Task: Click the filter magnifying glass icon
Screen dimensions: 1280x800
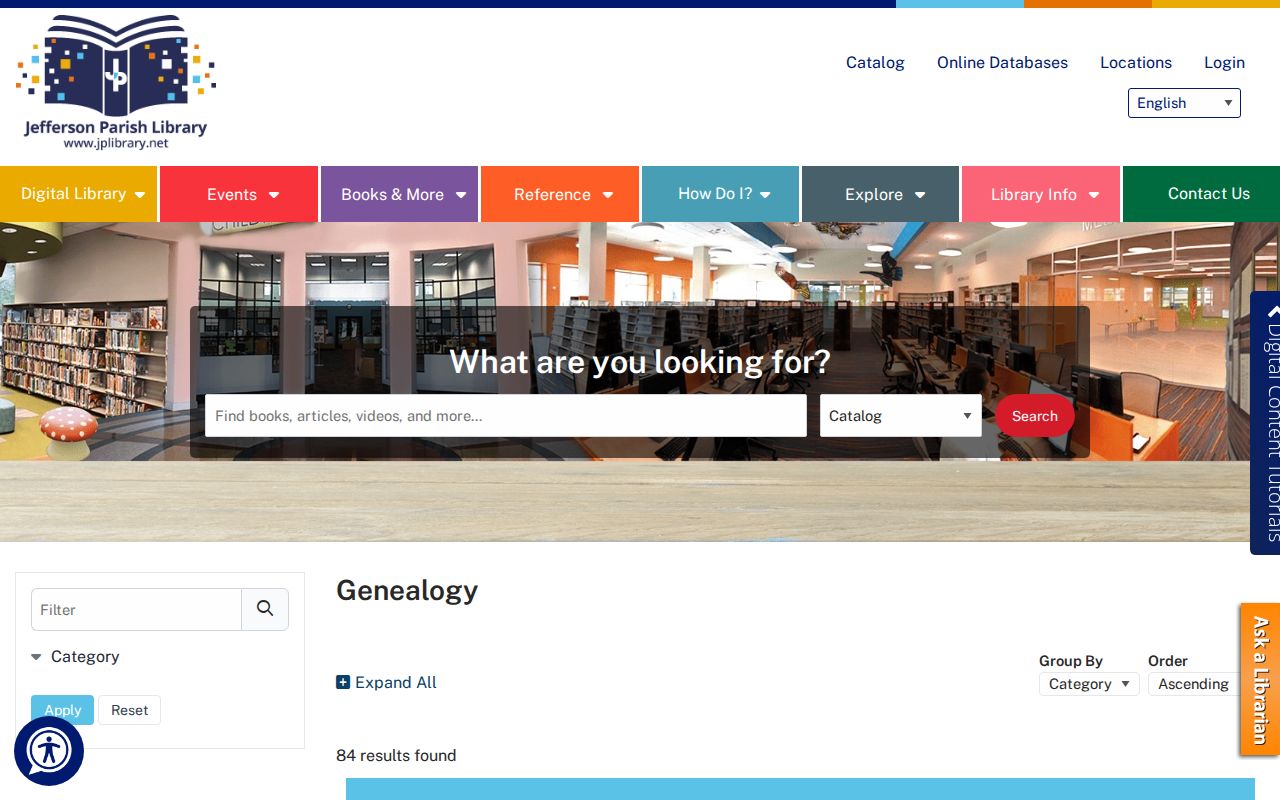Action: [265, 609]
